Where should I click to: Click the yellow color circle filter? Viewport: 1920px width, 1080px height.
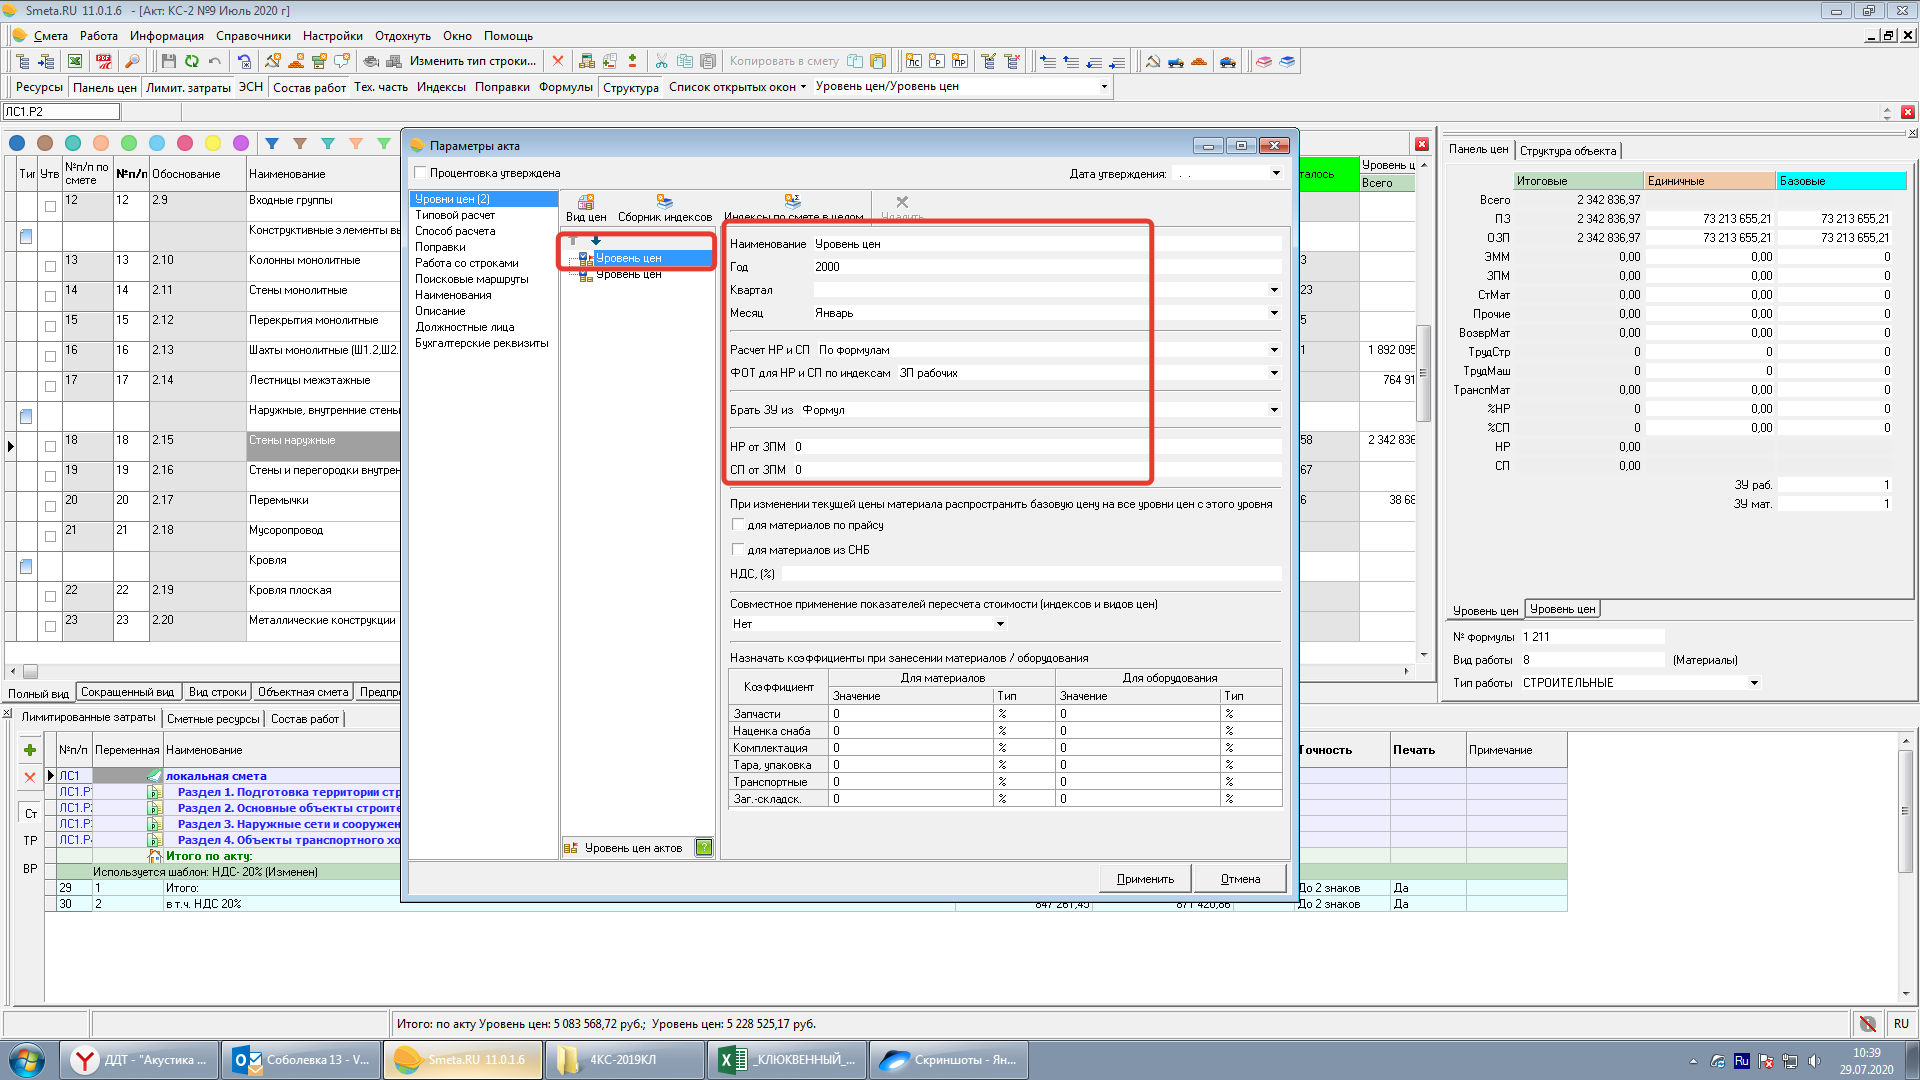[x=213, y=143]
